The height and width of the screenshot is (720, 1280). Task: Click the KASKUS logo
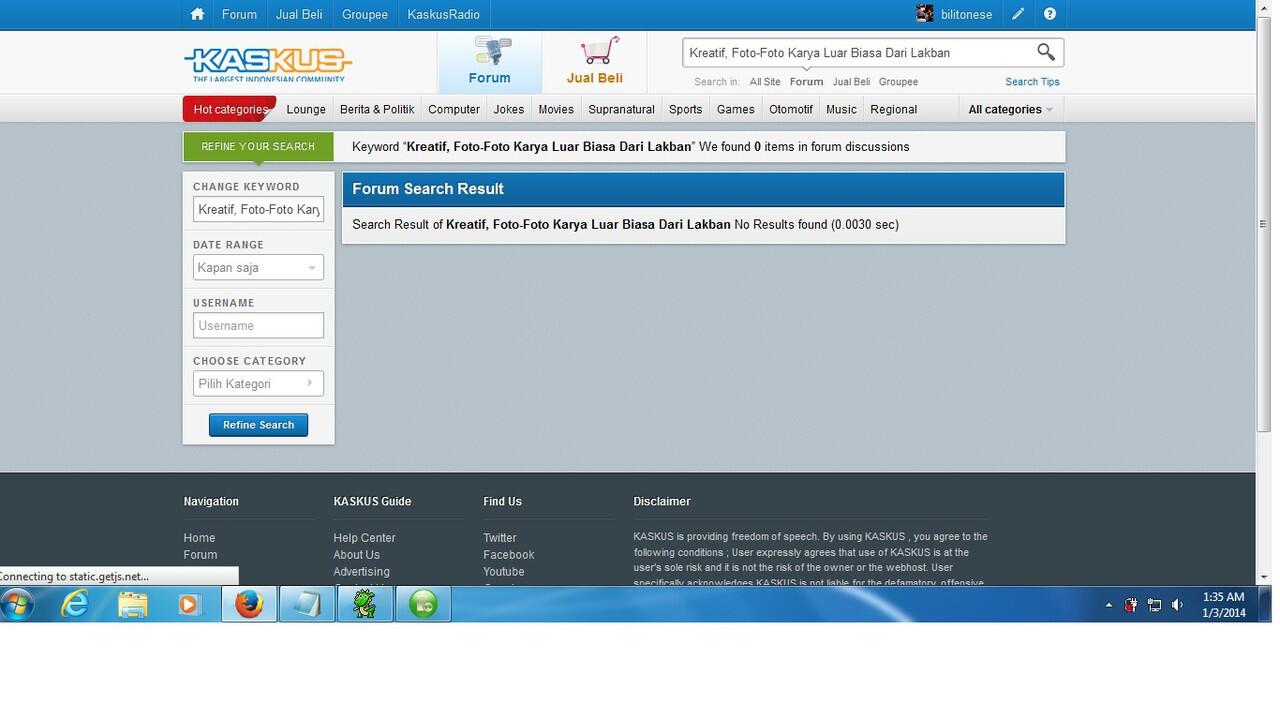(x=268, y=64)
